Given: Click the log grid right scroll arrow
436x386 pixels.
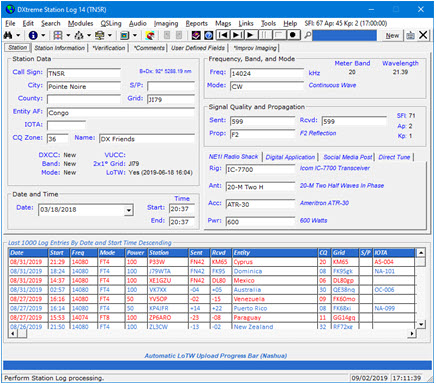Looking at the screenshot, I should pos(412,333).
